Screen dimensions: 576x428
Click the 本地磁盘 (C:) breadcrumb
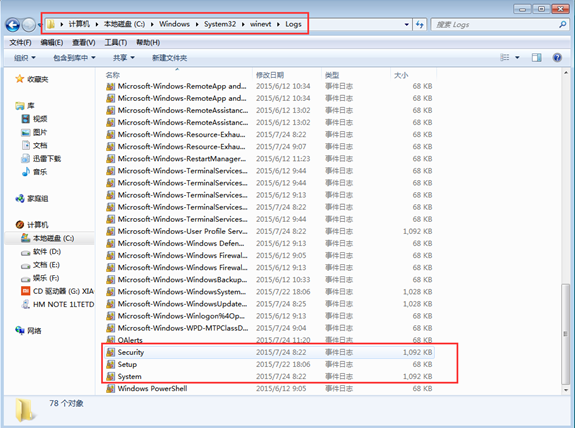pos(124,24)
